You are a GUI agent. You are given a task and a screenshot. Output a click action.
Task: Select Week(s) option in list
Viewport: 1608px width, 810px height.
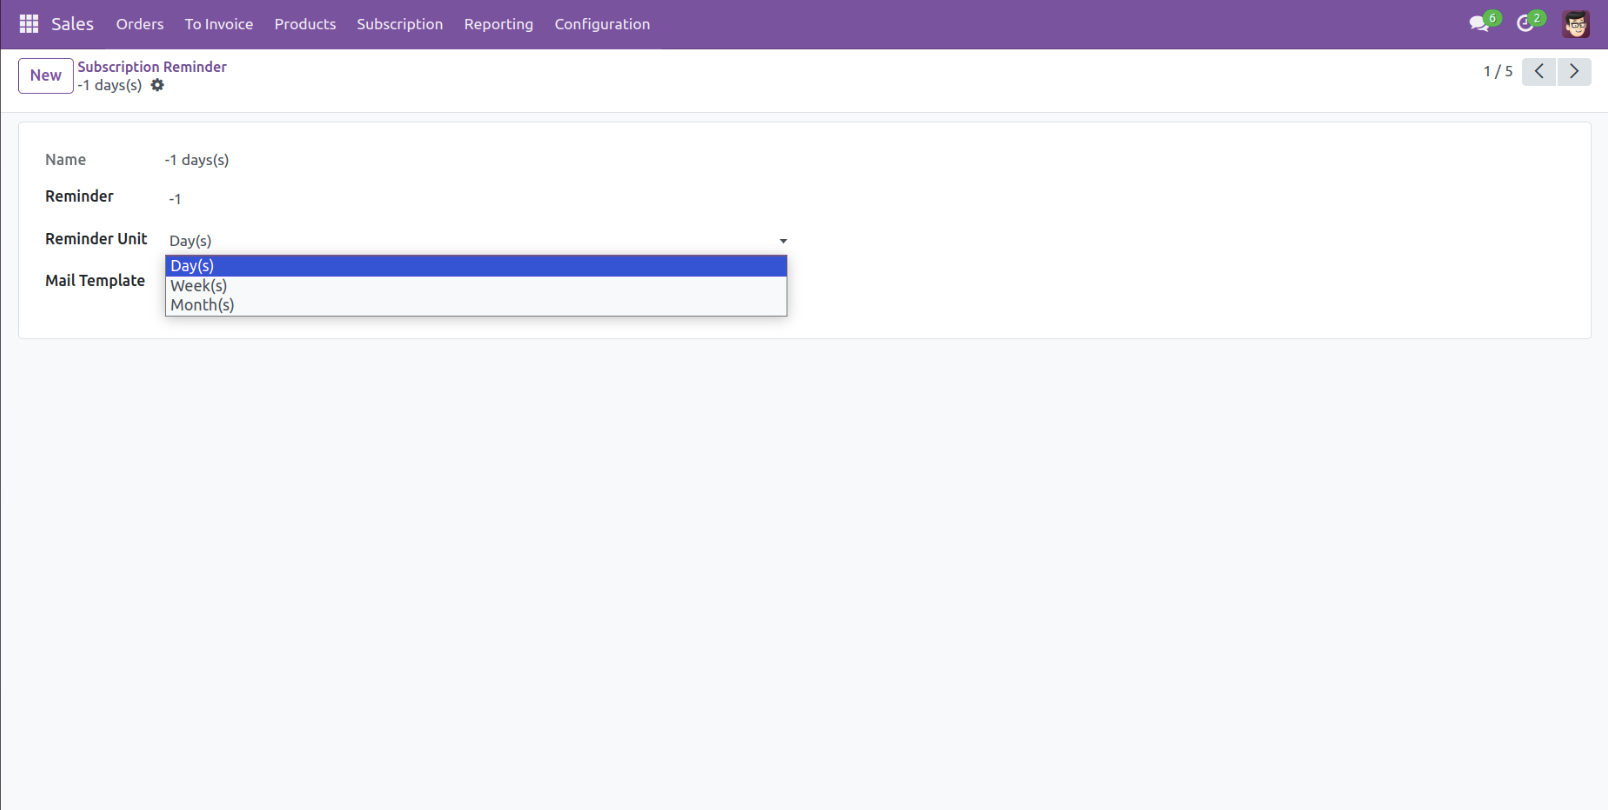point(476,286)
